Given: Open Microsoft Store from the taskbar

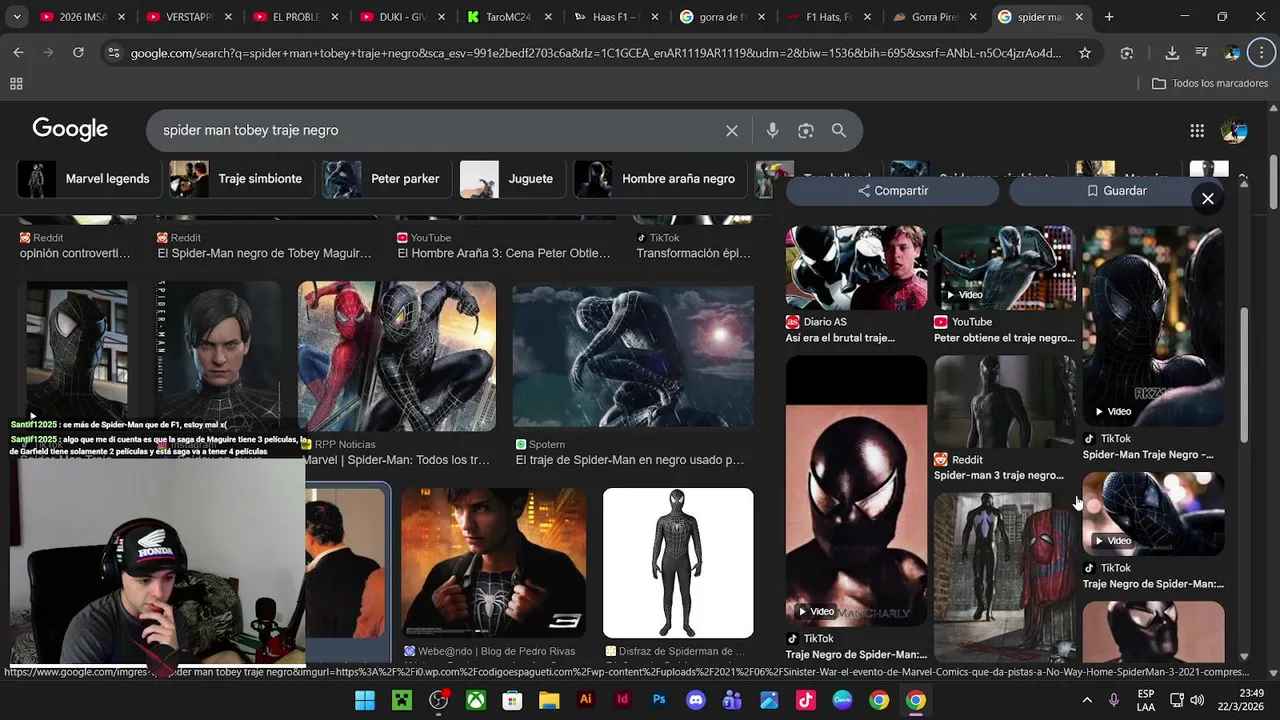Looking at the screenshot, I should pyautogui.click(x=512, y=700).
